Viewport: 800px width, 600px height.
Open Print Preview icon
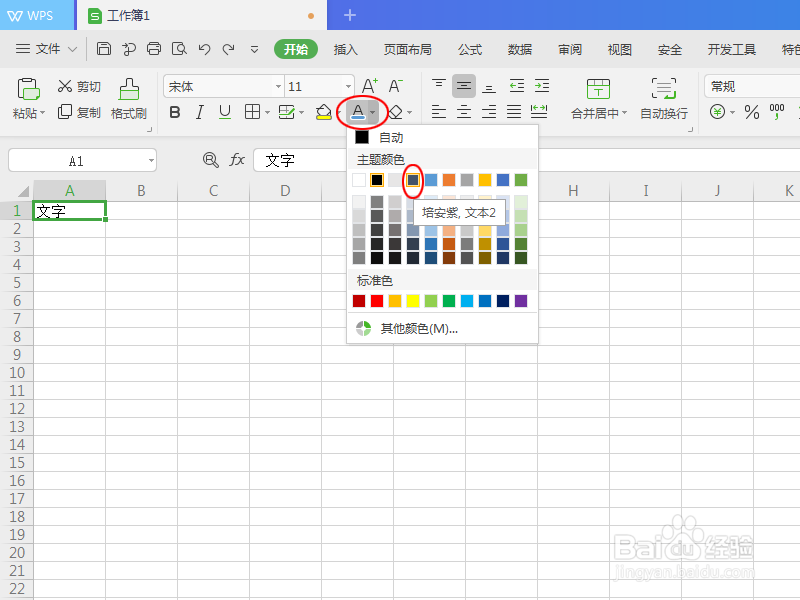(x=179, y=49)
